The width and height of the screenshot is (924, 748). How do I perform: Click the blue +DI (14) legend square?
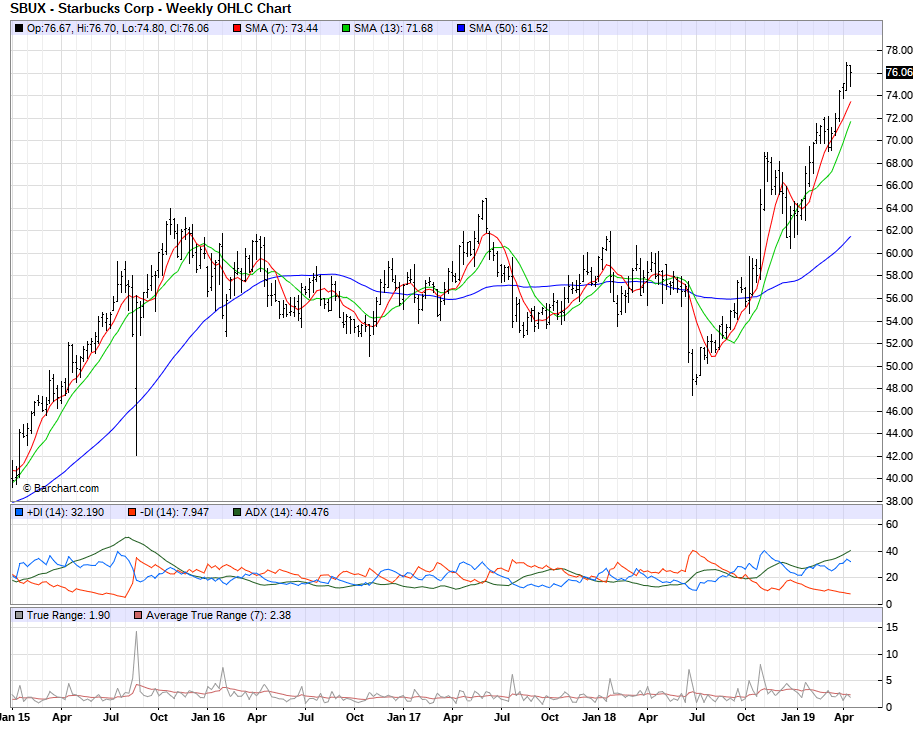click(19, 512)
